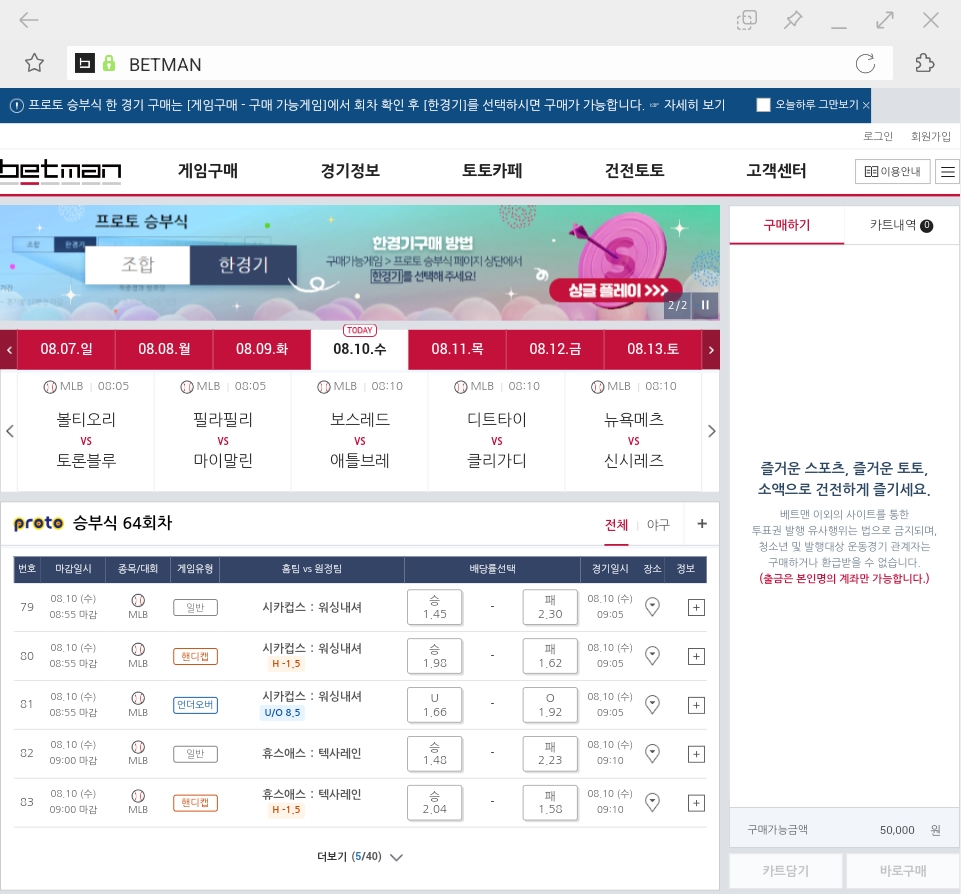Image resolution: width=961 pixels, height=894 pixels.
Task: Show previous match cards in carousel
Action: coord(9,431)
